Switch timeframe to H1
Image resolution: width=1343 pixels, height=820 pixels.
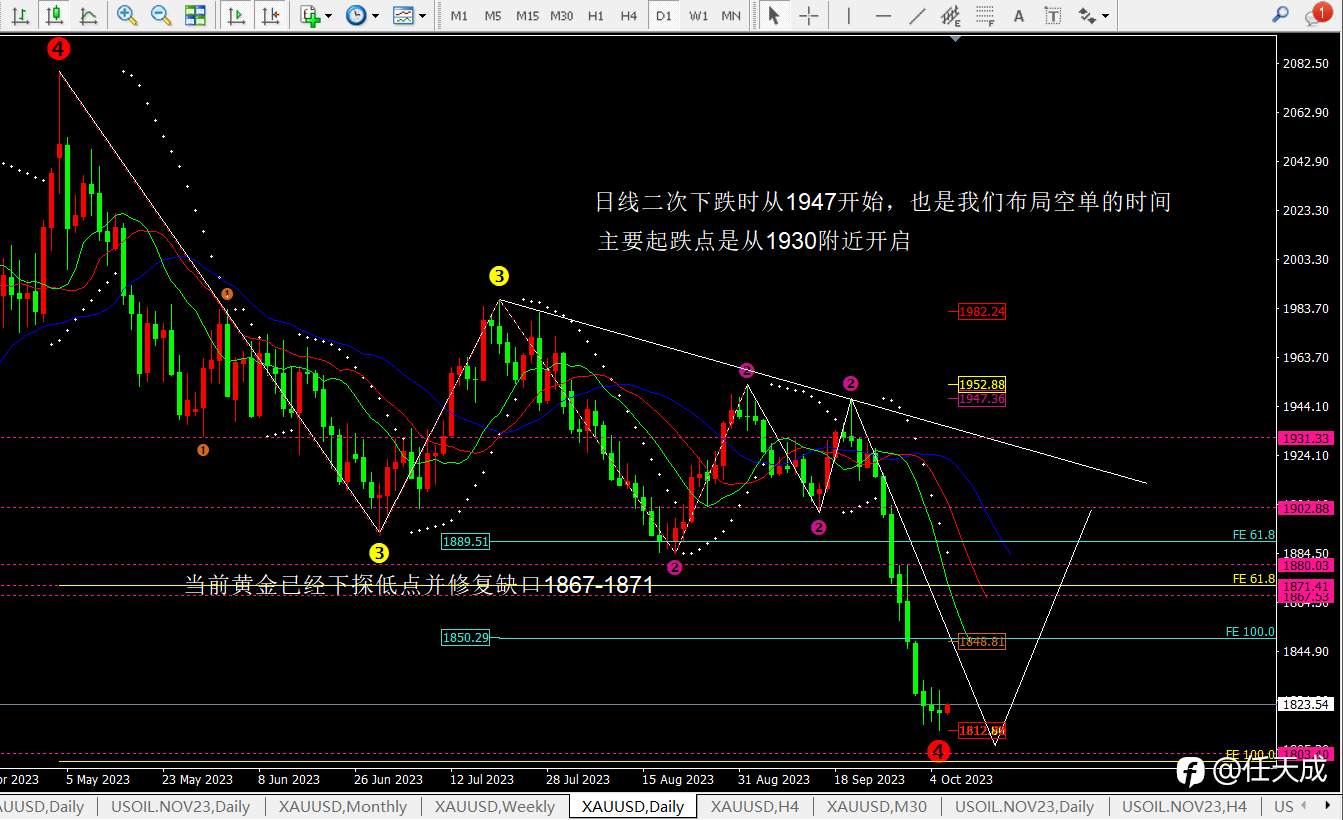(596, 15)
